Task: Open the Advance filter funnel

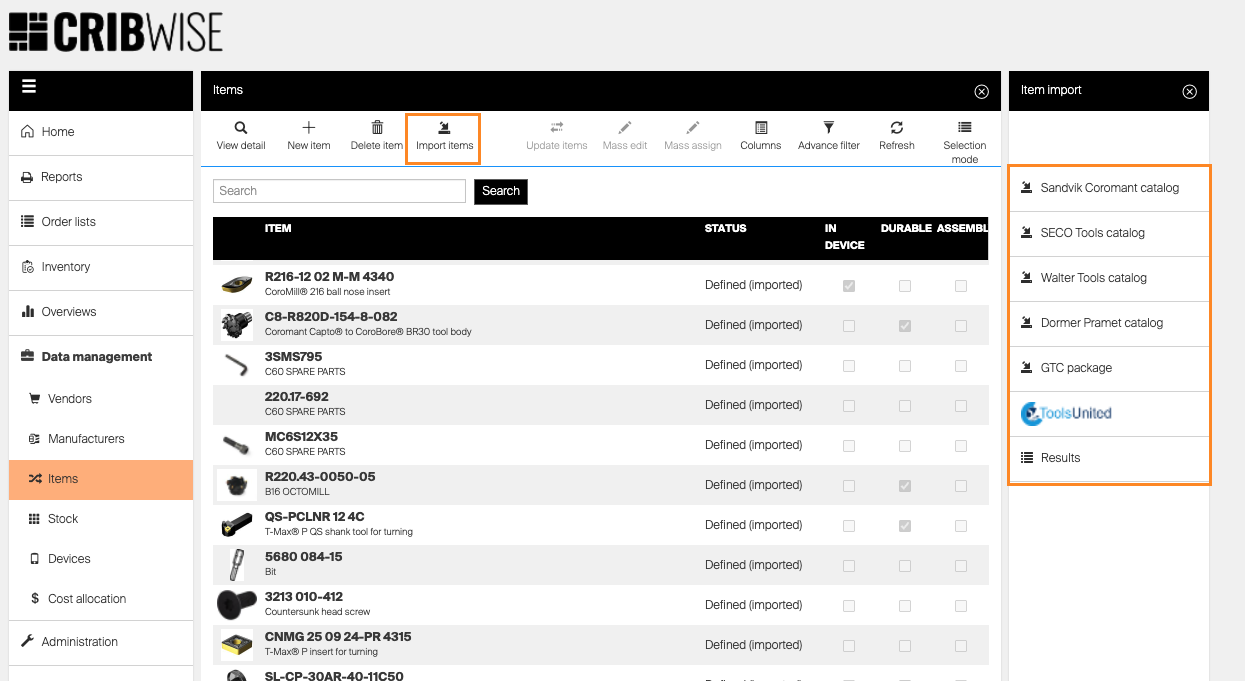Action: coord(828,128)
